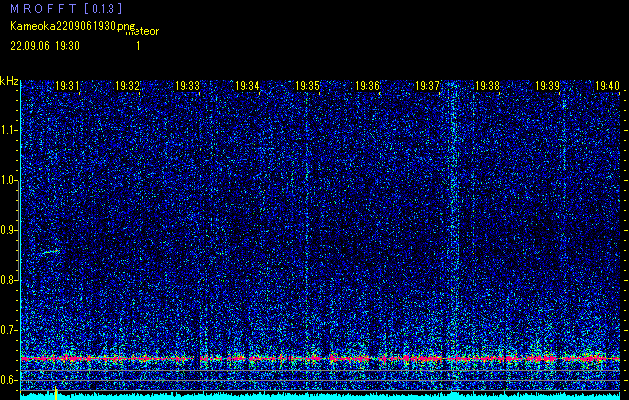Click the 19:40 time axis label
629x400 pixels.
point(607,86)
